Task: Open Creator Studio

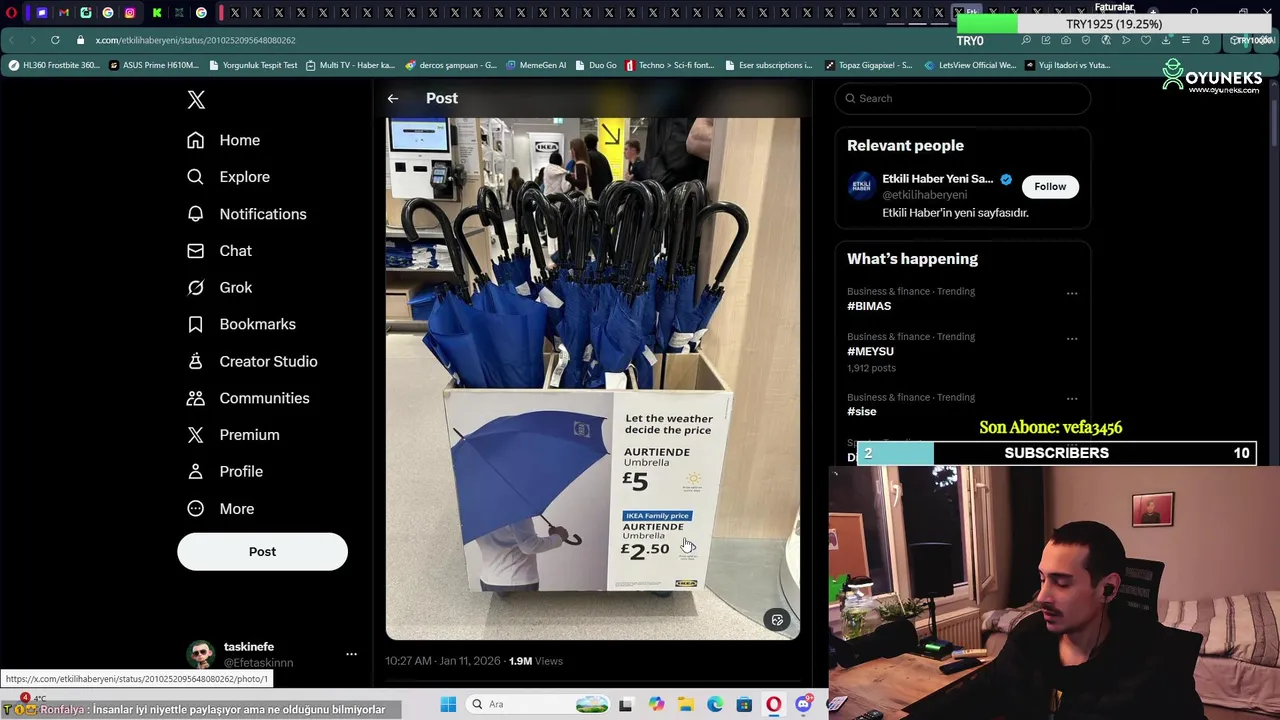Action: pos(252,361)
